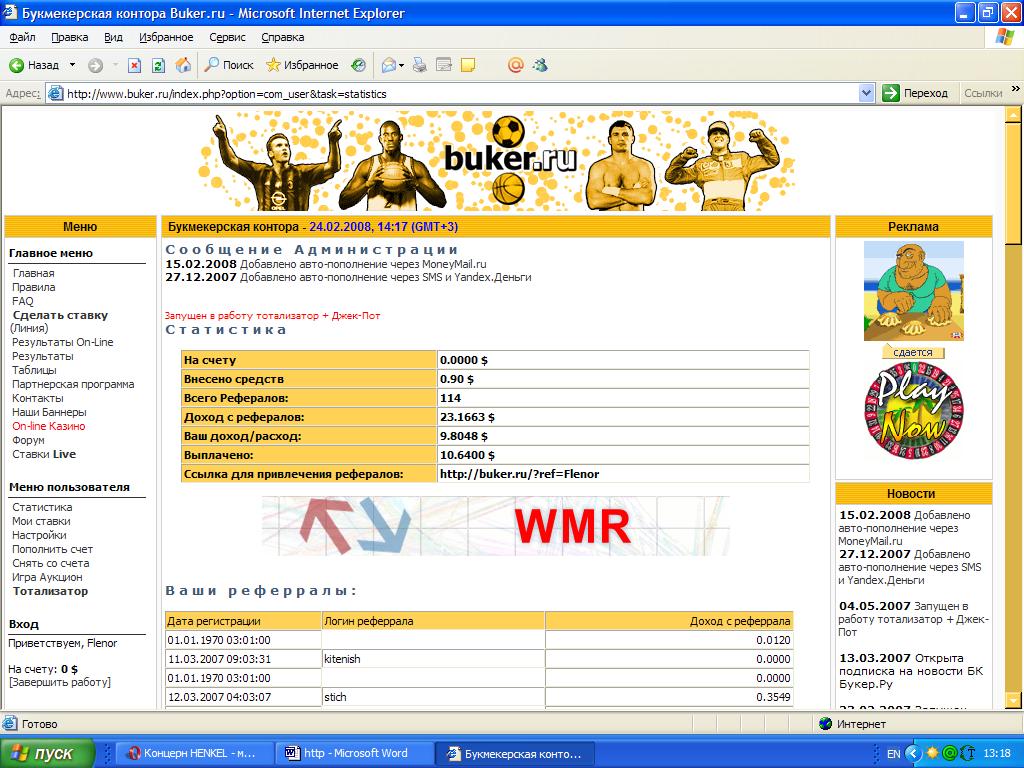Expand the Назад history dropdown arrow

pyautogui.click(x=72, y=65)
